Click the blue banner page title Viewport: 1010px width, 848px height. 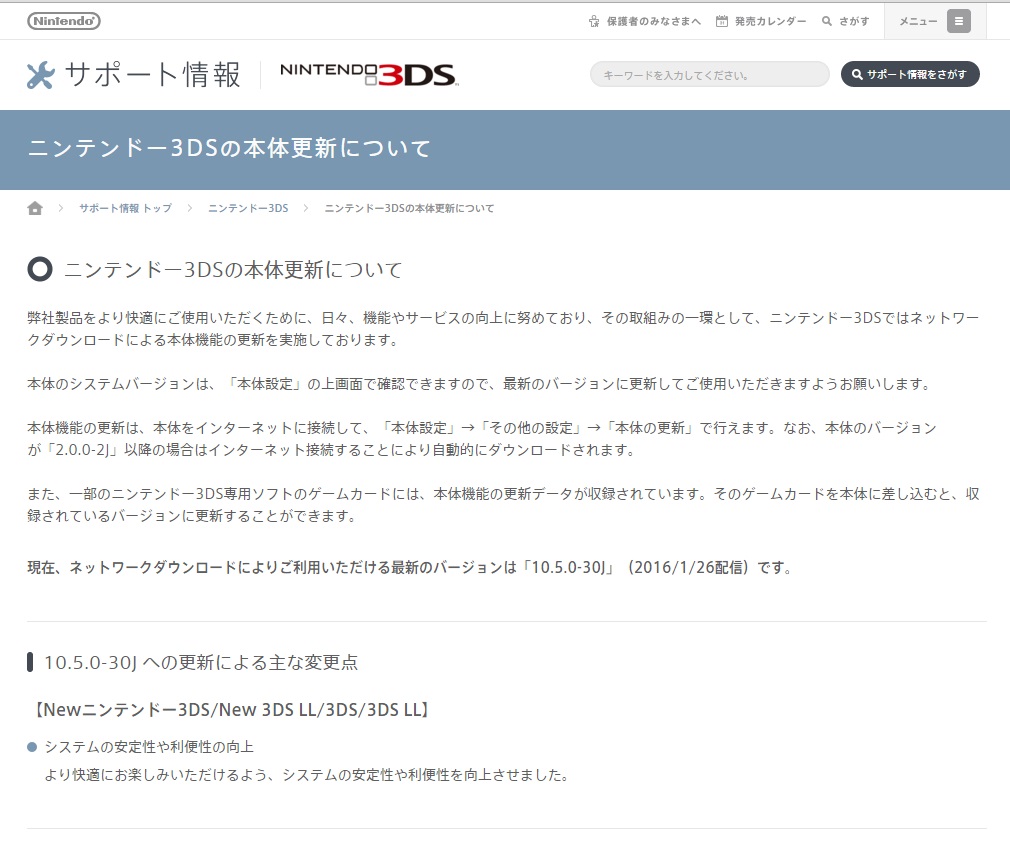tap(229, 148)
